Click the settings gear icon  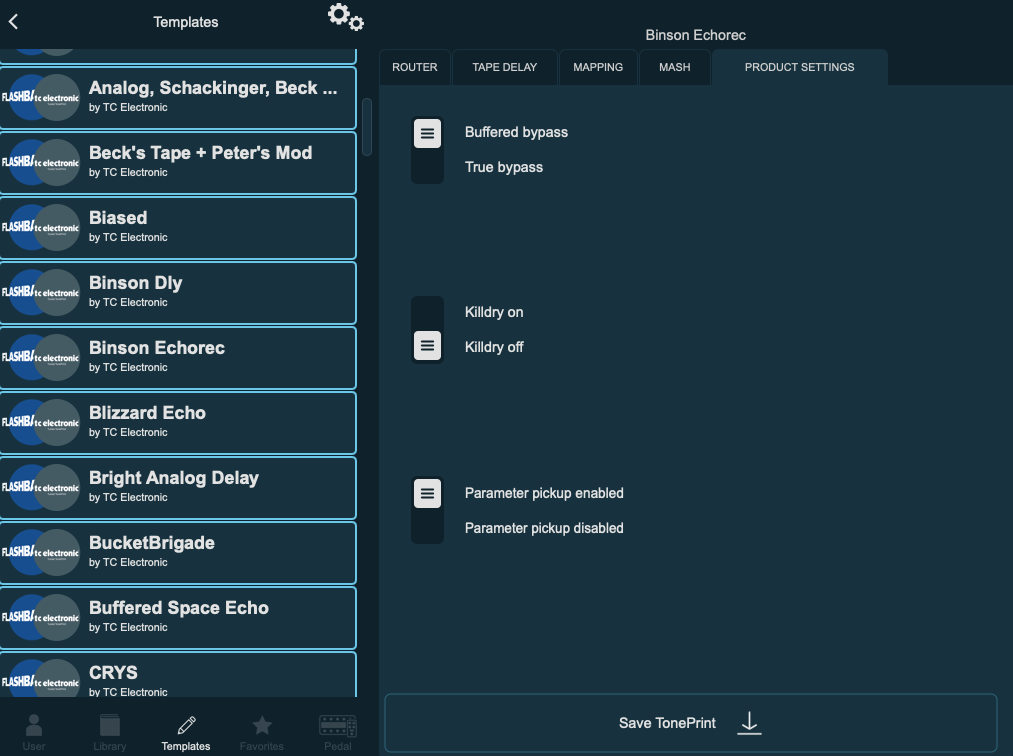(345, 17)
